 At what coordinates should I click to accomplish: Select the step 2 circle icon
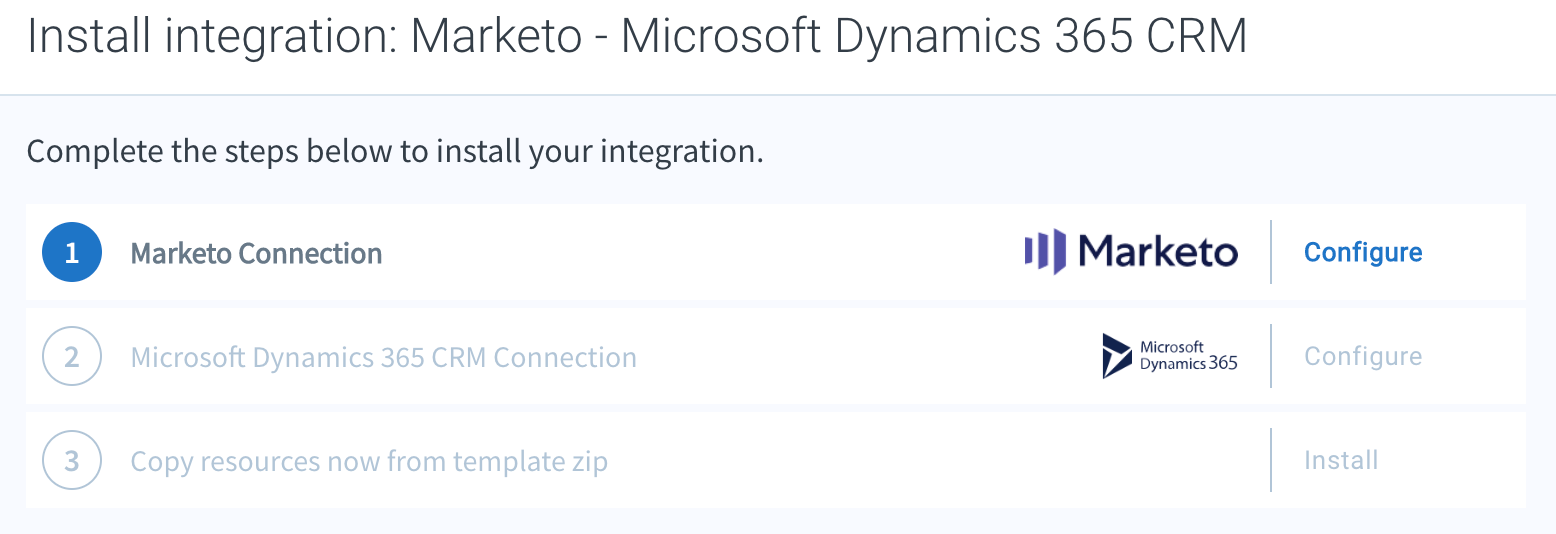[72, 357]
